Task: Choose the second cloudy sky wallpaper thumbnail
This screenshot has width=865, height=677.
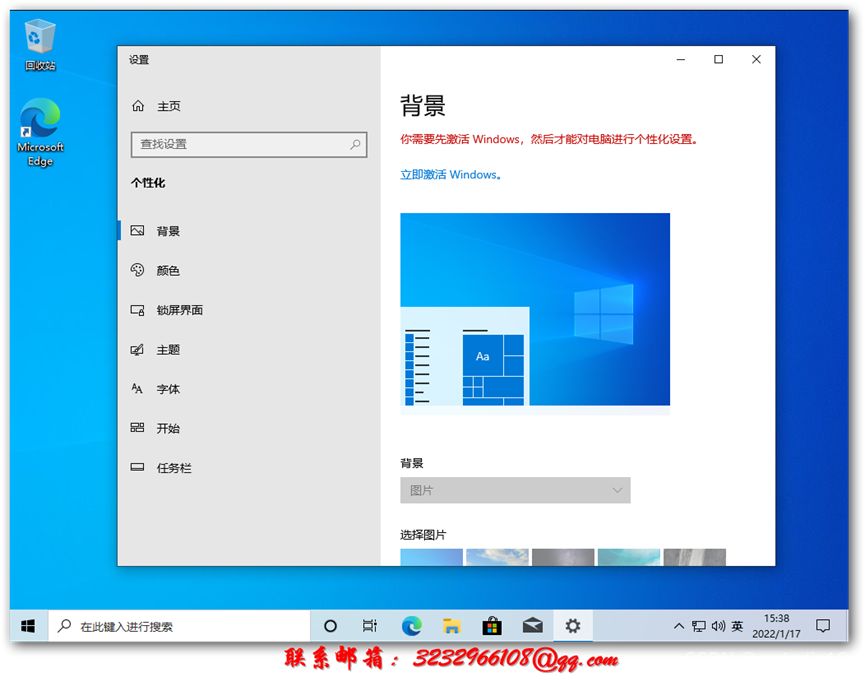Action: (497, 557)
